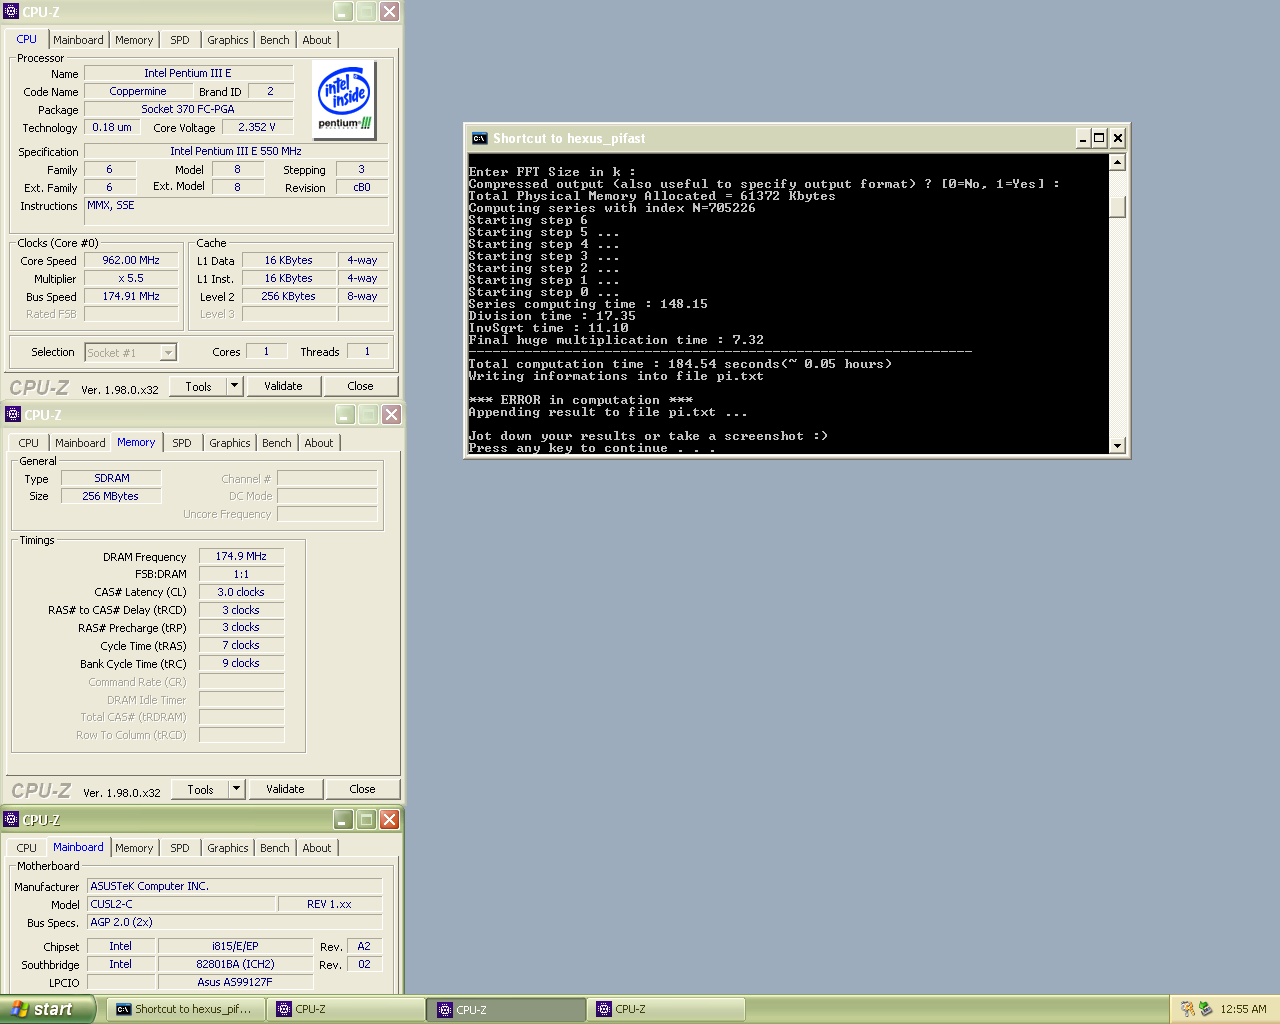Viewport: 1280px width, 1024px height.
Task: Click Tools button in Memory CPU-Z window
Action: pos(200,789)
